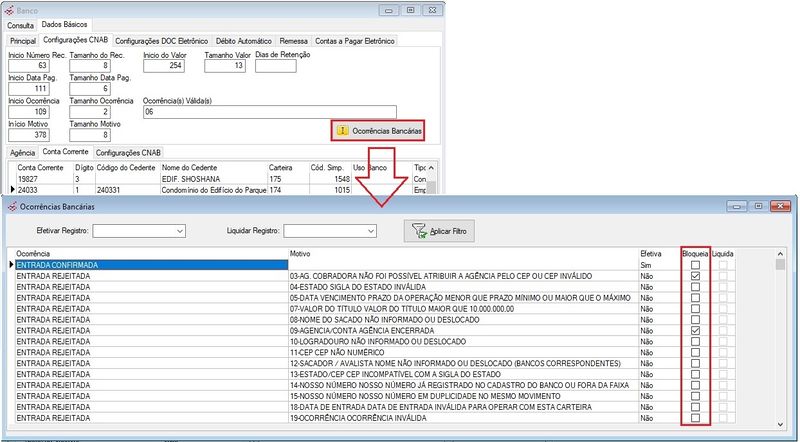Check Bloqueia for 04-ESTADO SIGLA row
Screen dimensions: 800x442
click(x=695, y=287)
